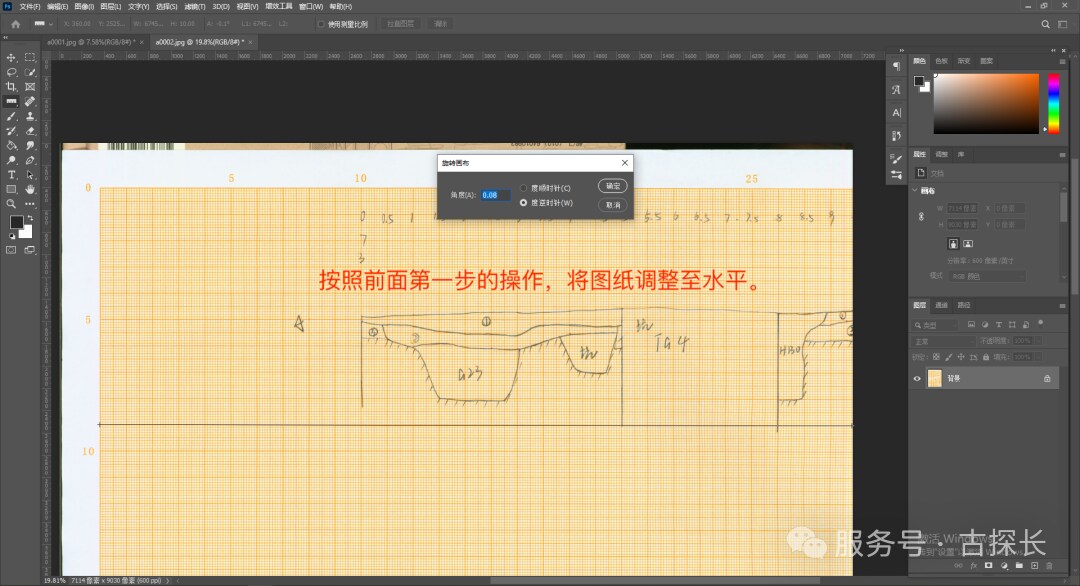This screenshot has height=586, width=1080.
Task: Open the Image menu
Action: (x=84, y=6)
